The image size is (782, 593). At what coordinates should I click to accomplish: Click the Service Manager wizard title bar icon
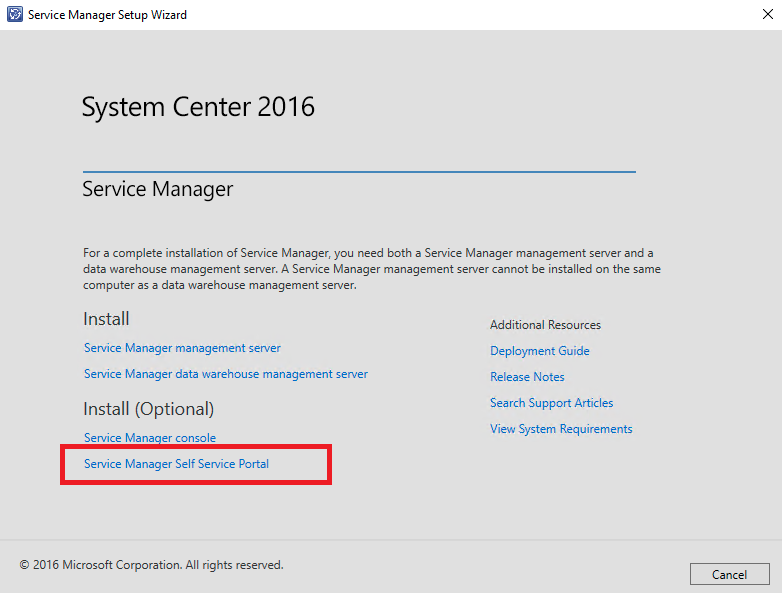[x=15, y=14]
